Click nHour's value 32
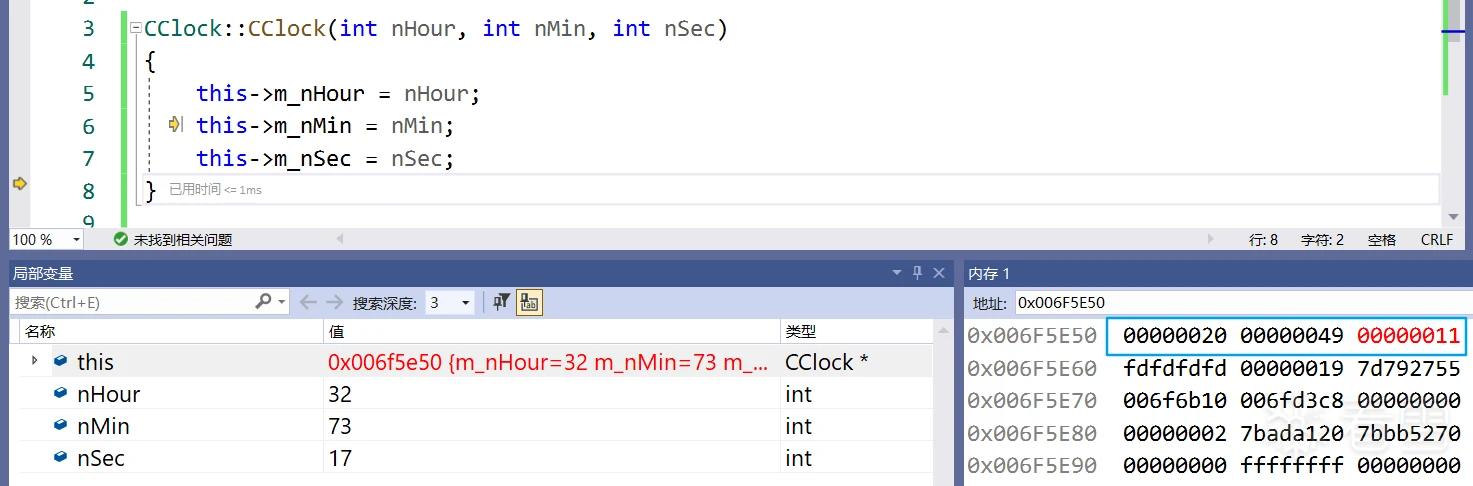 tap(340, 394)
